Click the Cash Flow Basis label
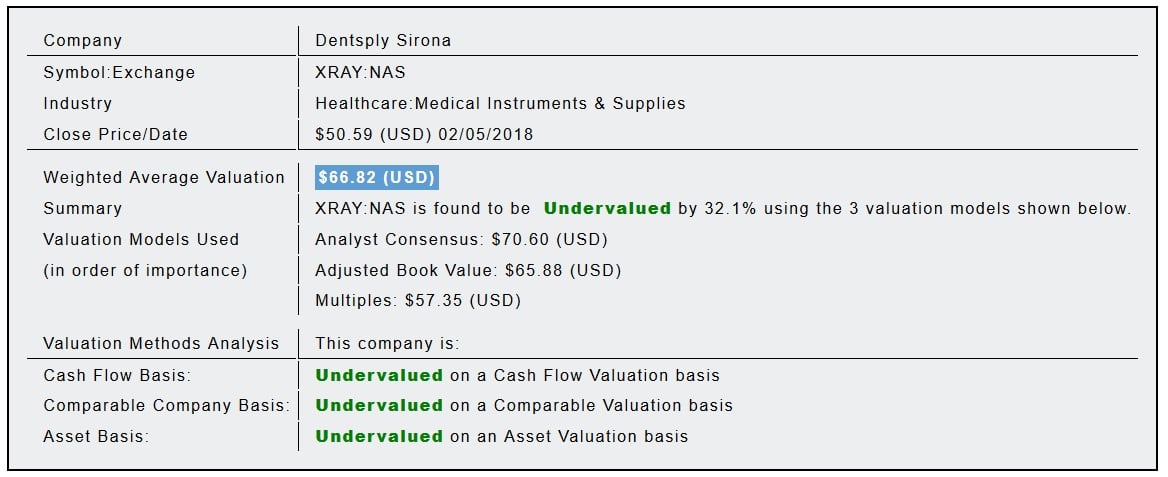The image size is (1168, 477). click(x=117, y=375)
